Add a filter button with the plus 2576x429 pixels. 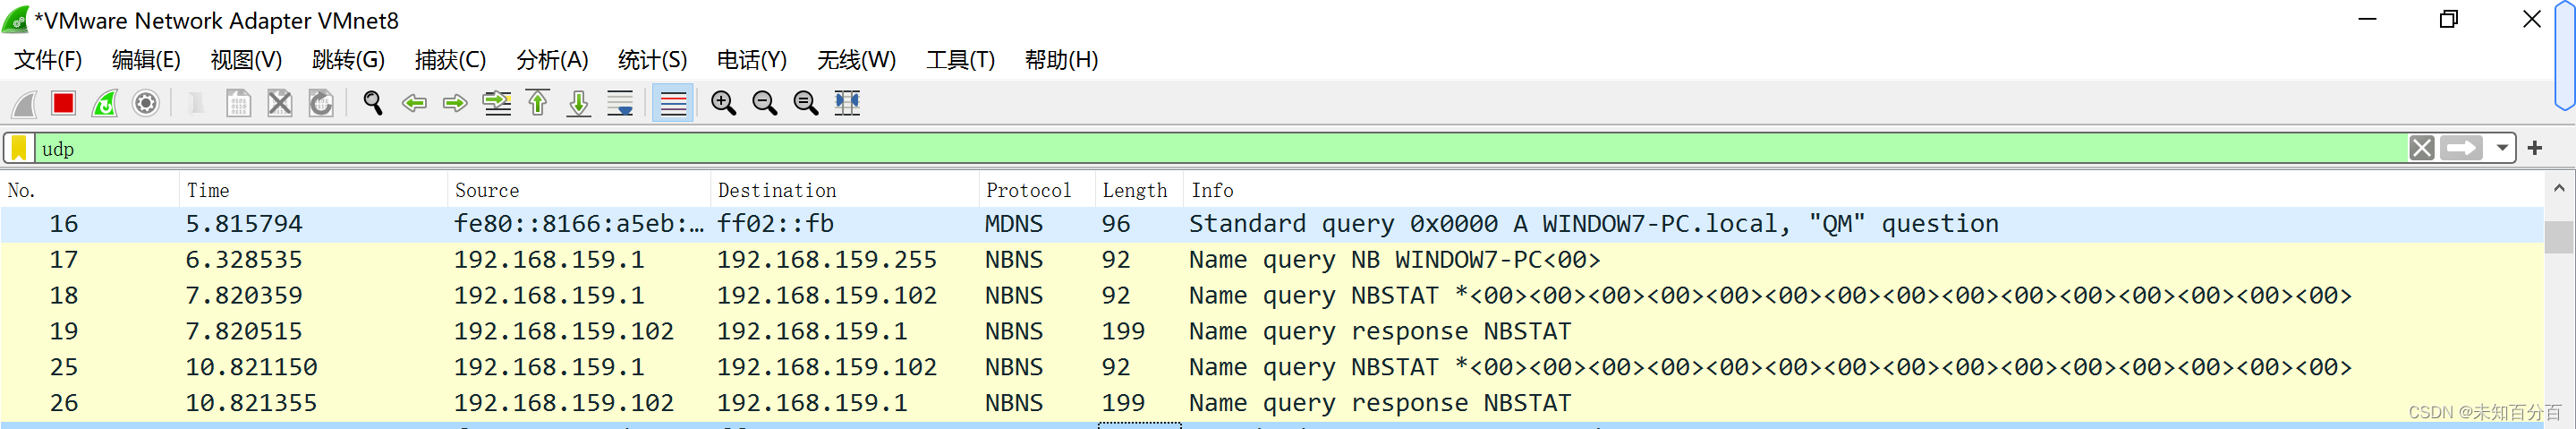click(2535, 149)
